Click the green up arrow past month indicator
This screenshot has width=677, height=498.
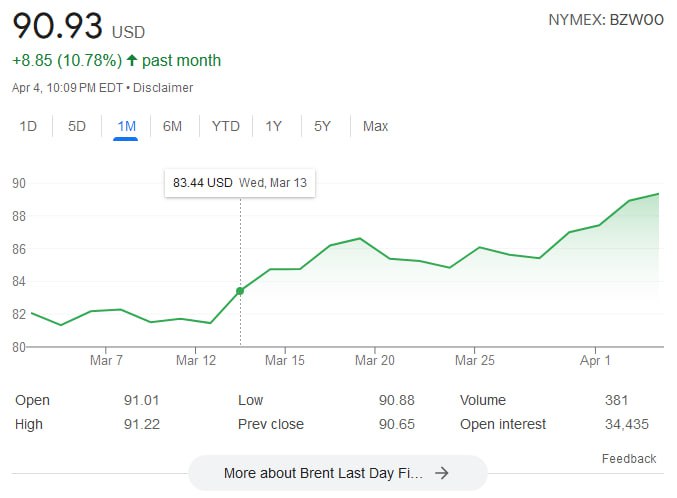click(131, 61)
